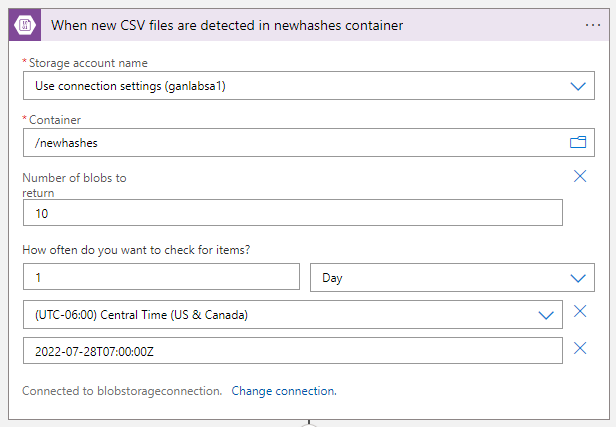Expand the Day frequency dropdown arrow
This screenshot has height=427, width=616.
click(x=577, y=278)
